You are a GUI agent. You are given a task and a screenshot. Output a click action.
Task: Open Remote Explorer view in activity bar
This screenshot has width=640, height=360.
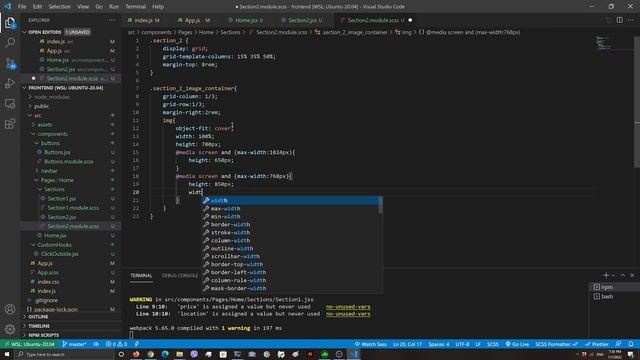click(10, 104)
